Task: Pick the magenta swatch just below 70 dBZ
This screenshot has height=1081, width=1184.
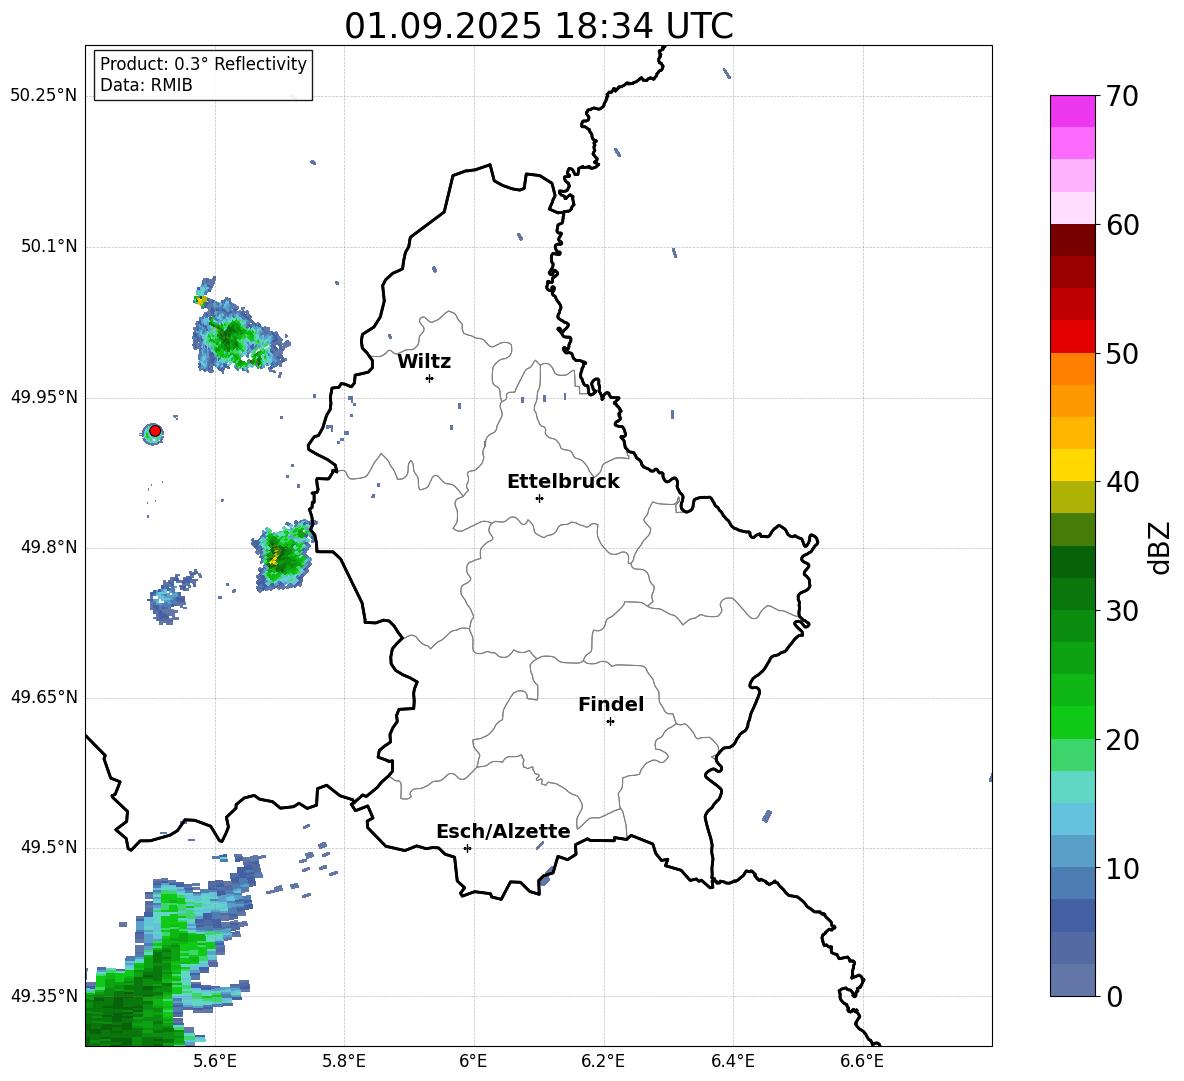Action: click(x=1073, y=111)
